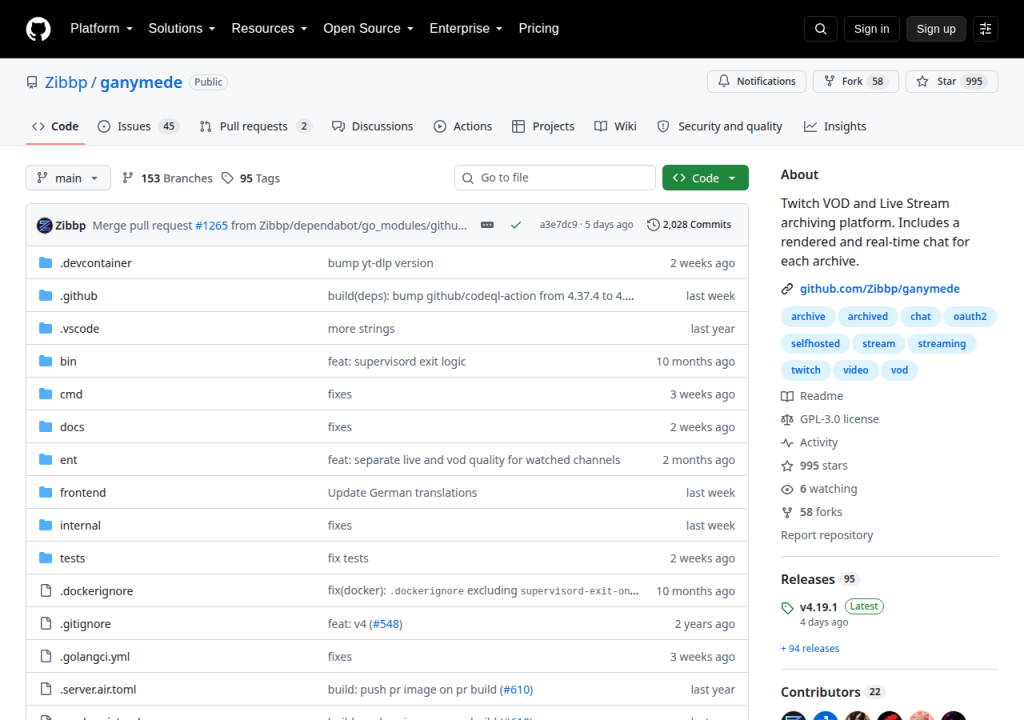Image resolution: width=1024 pixels, height=720 pixels.
Task: Open the + 94 releases link
Action: coord(810,648)
